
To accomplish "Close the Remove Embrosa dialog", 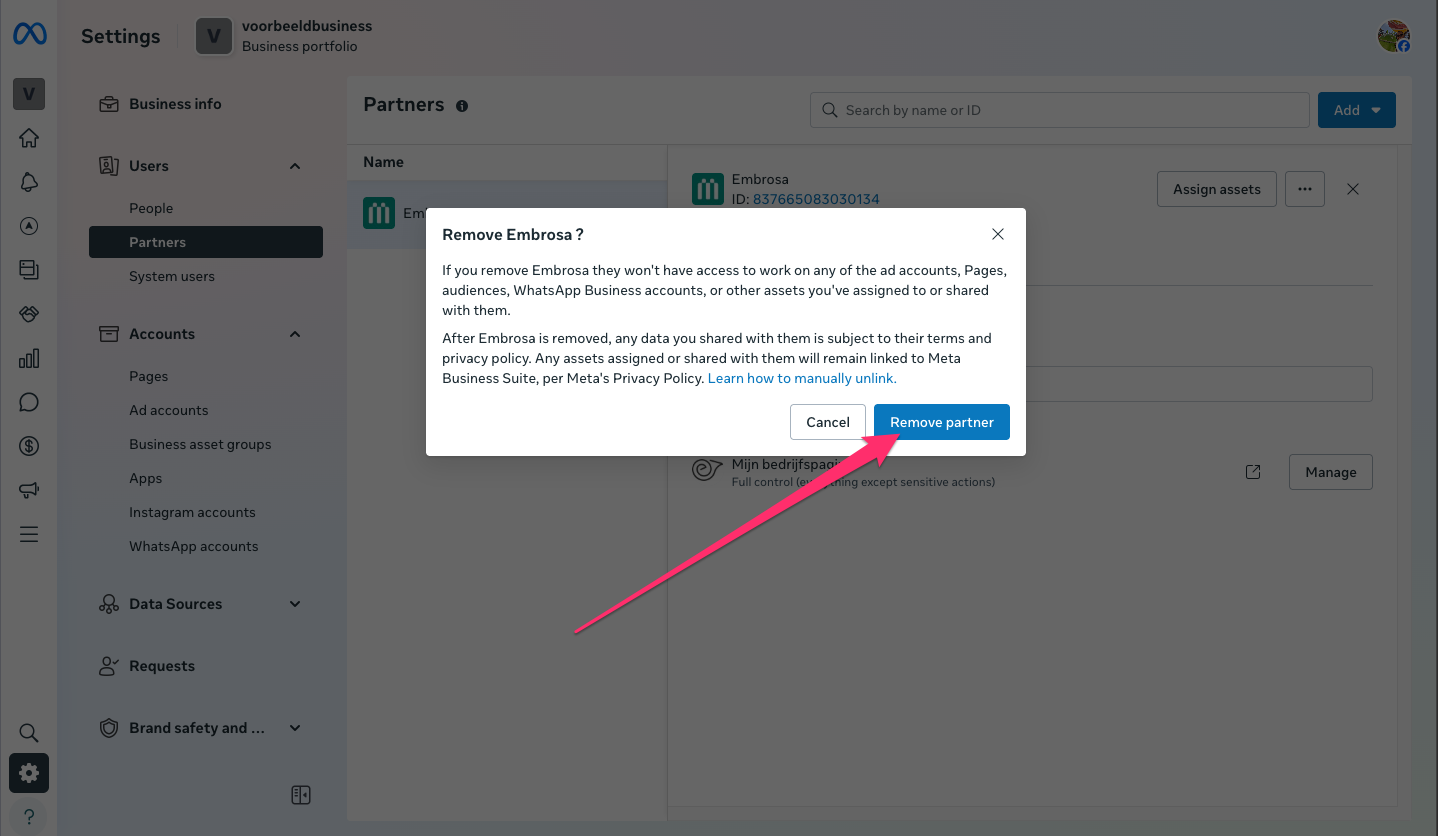I will click(997, 234).
